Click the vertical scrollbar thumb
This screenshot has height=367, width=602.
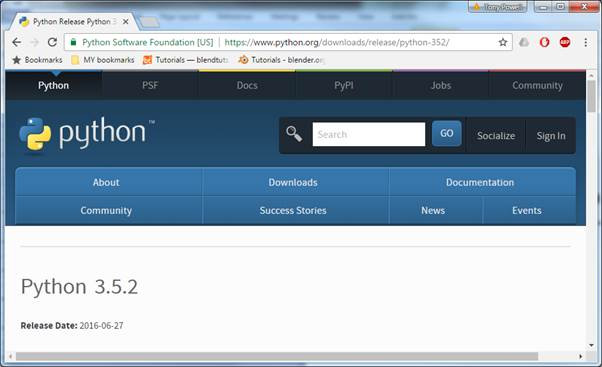(x=591, y=96)
